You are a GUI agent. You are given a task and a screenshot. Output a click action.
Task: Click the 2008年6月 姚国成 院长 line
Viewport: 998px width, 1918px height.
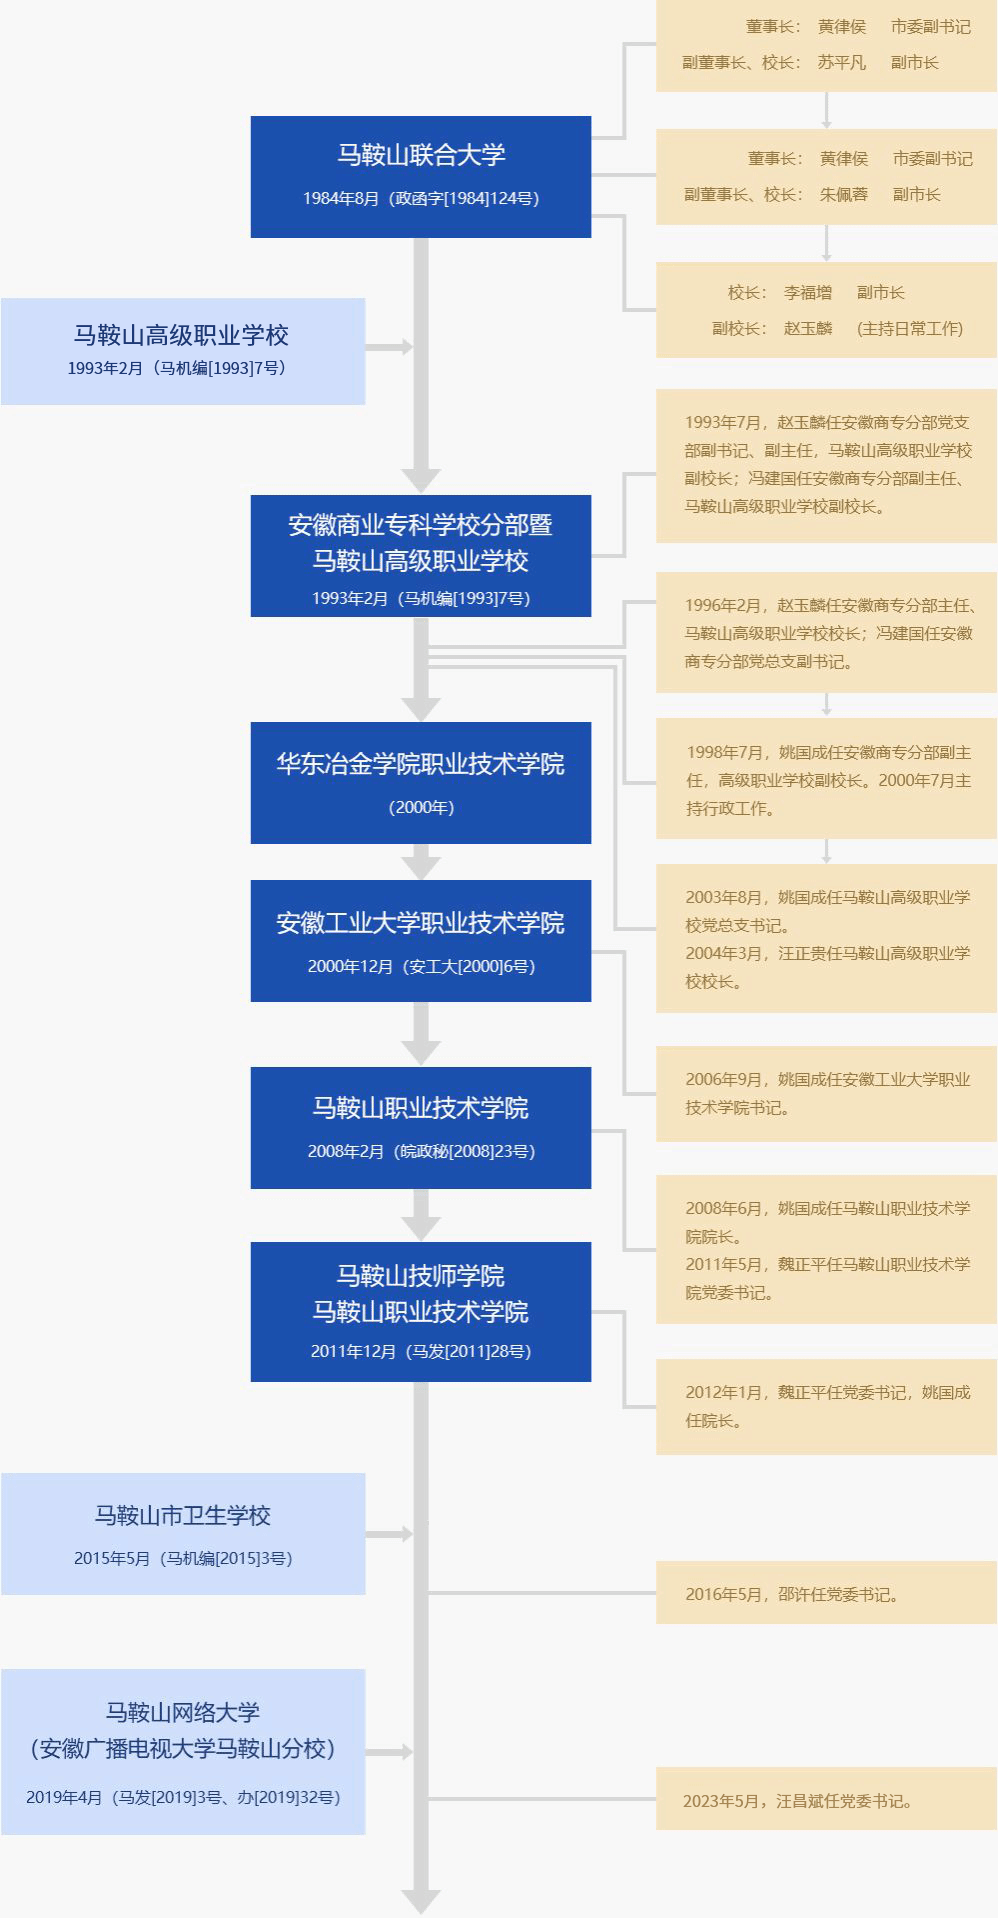coord(827,1222)
